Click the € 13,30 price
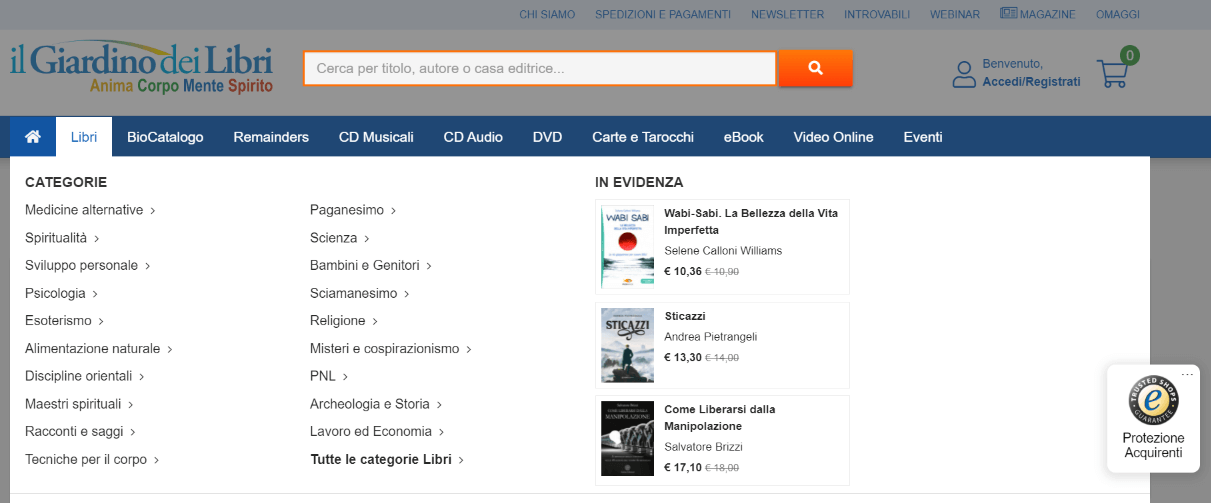Image resolution: width=1211 pixels, height=503 pixels. tap(683, 357)
